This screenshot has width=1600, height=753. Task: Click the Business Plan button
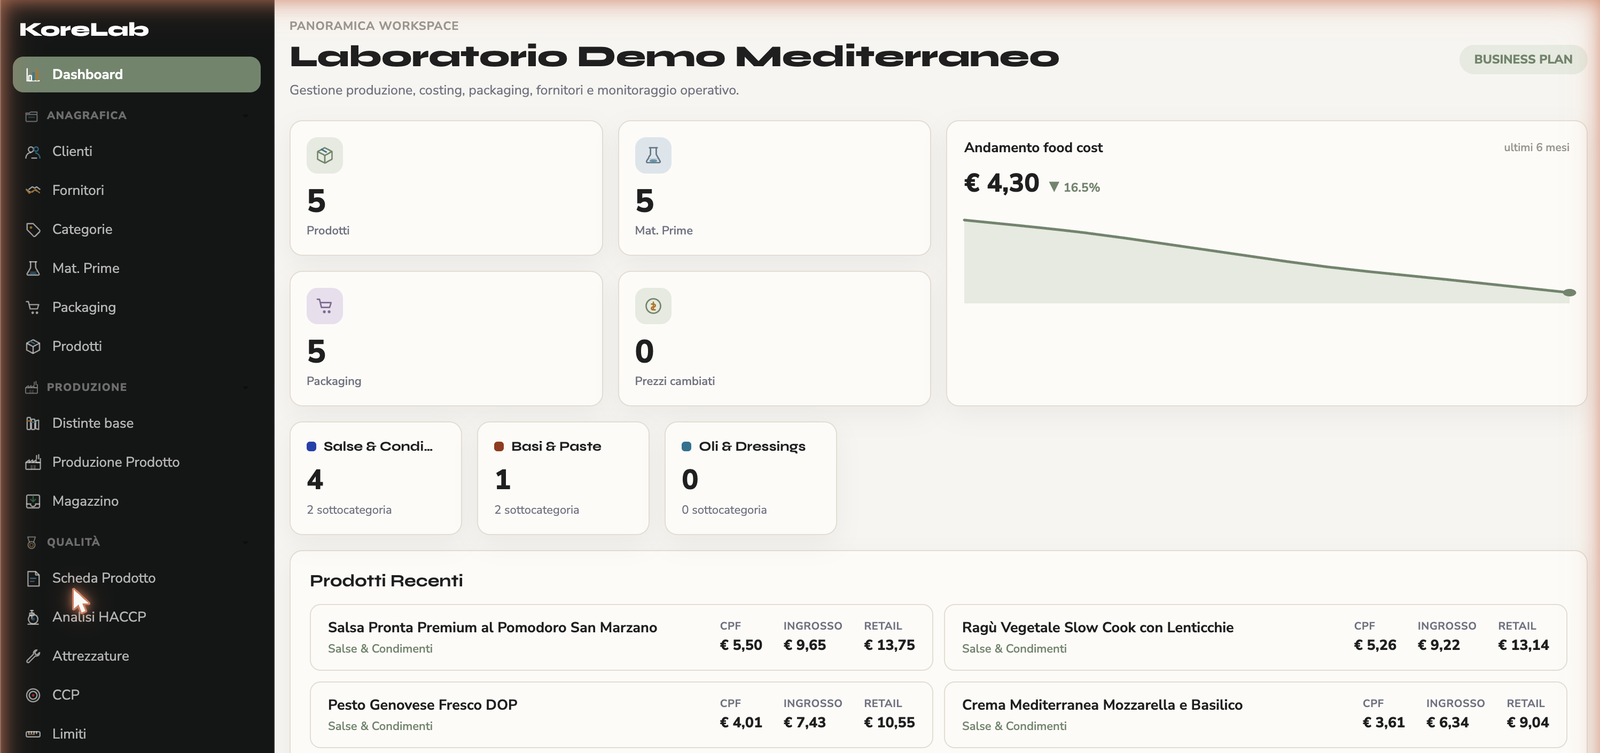[x=1523, y=59]
